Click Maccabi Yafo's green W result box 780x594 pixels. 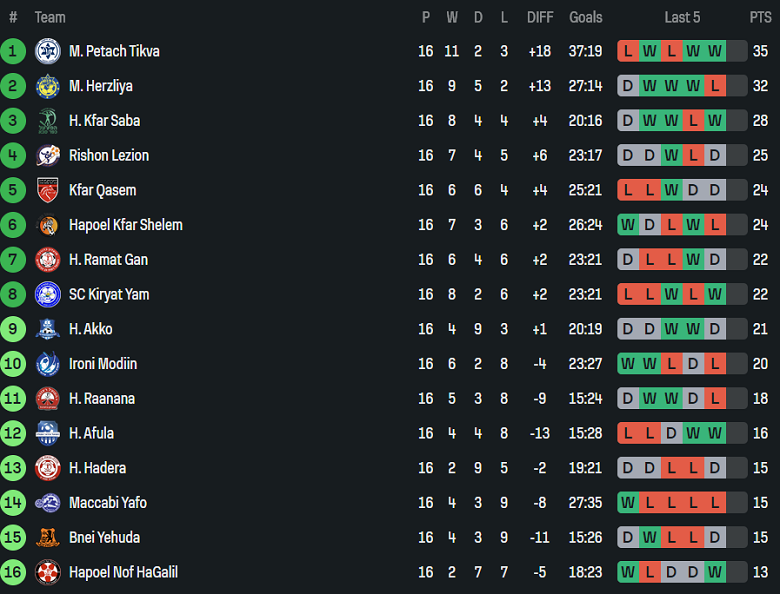click(x=628, y=503)
